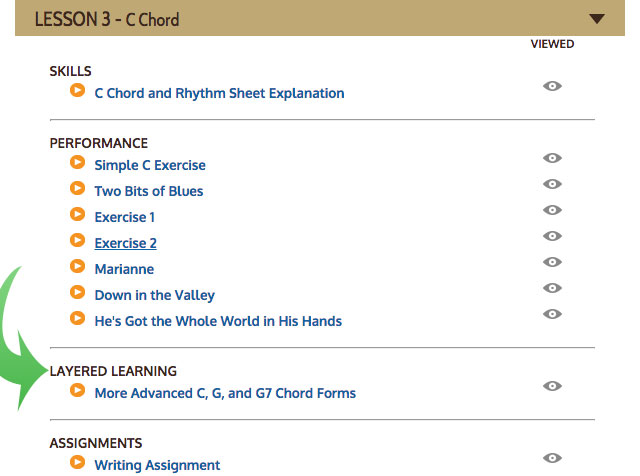Open the Exercise 2 link

click(125, 243)
